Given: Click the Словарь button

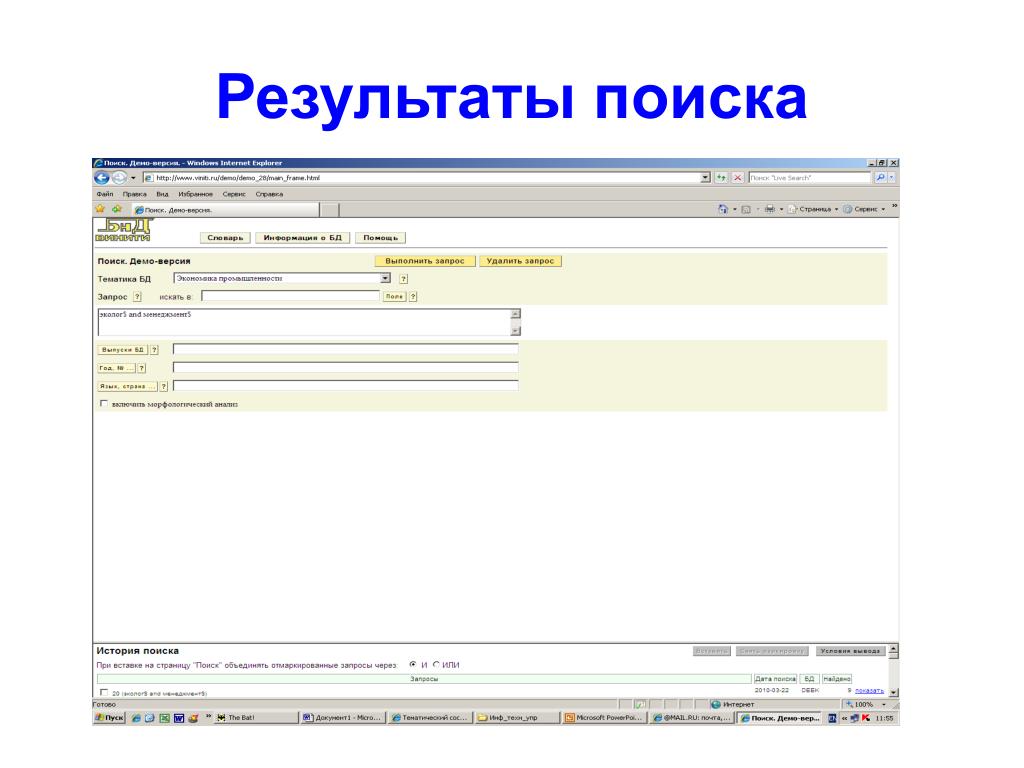Looking at the screenshot, I should 225,238.
